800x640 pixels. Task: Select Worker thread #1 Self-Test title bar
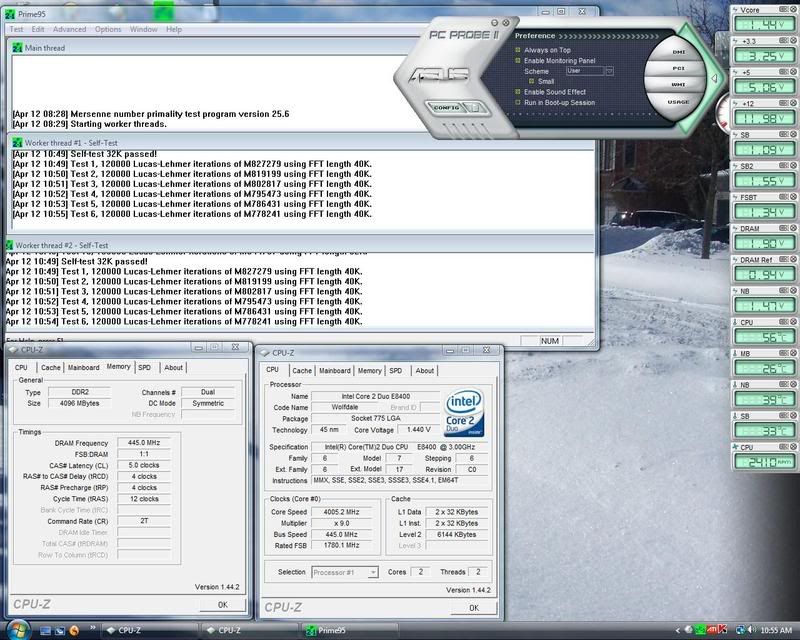tap(301, 143)
